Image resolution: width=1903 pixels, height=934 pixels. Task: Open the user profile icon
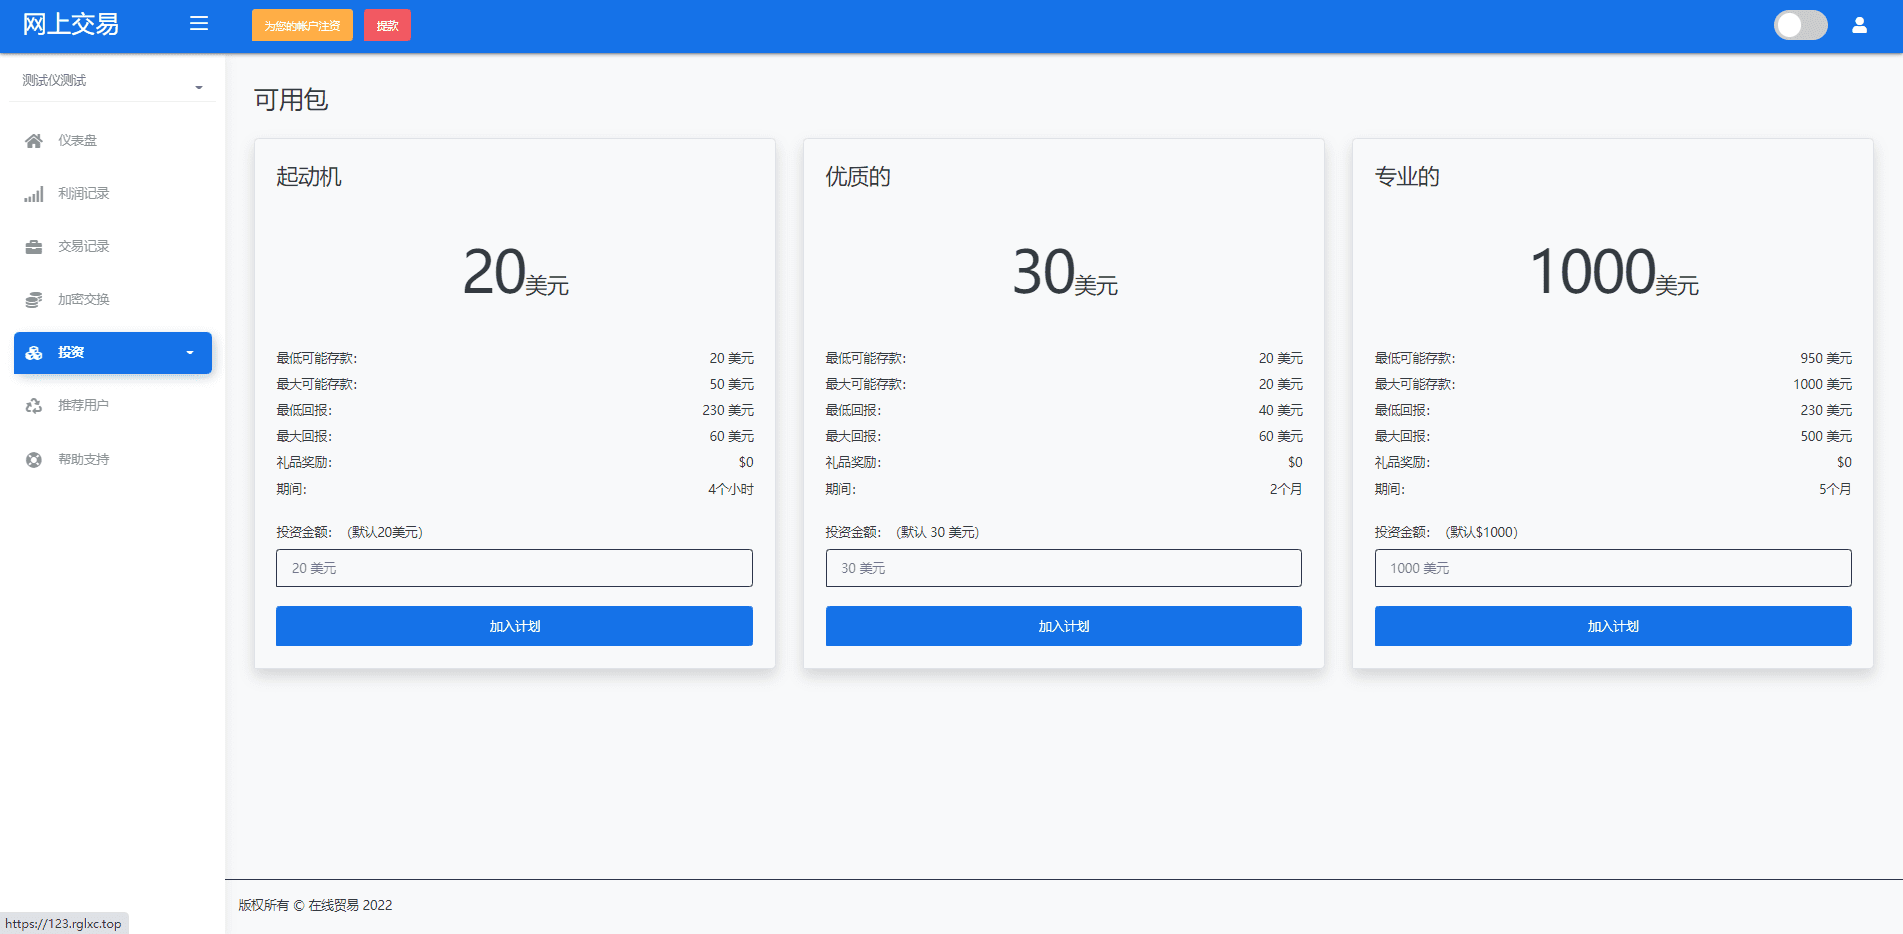(x=1859, y=25)
